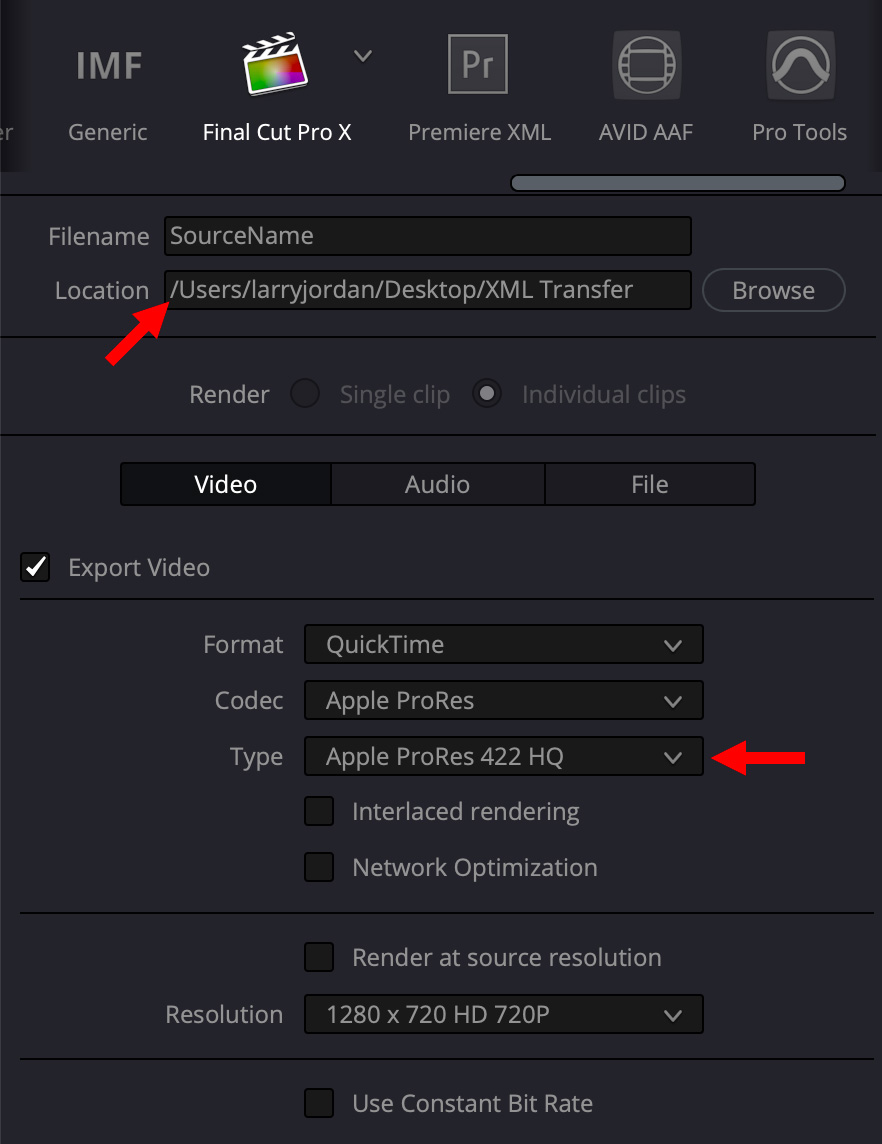Select the Premiere XML preset icon

pyautogui.click(x=478, y=66)
